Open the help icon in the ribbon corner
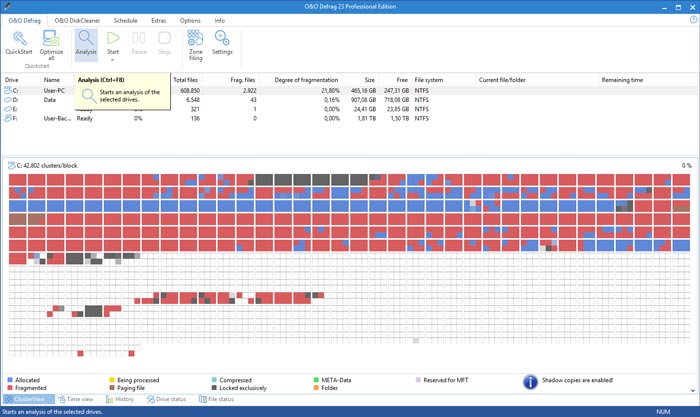This screenshot has height=417, width=700. 694,20
